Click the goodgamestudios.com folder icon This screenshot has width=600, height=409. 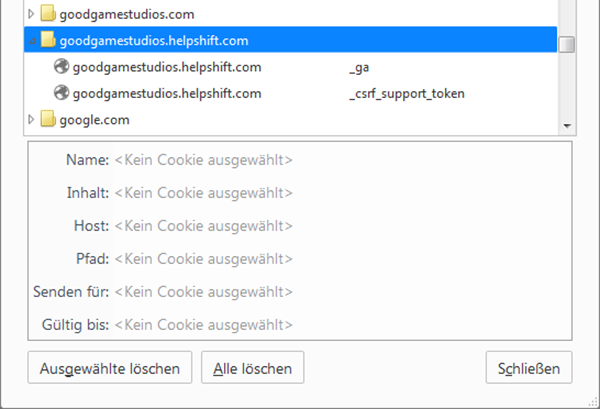(x=48, y=13)
